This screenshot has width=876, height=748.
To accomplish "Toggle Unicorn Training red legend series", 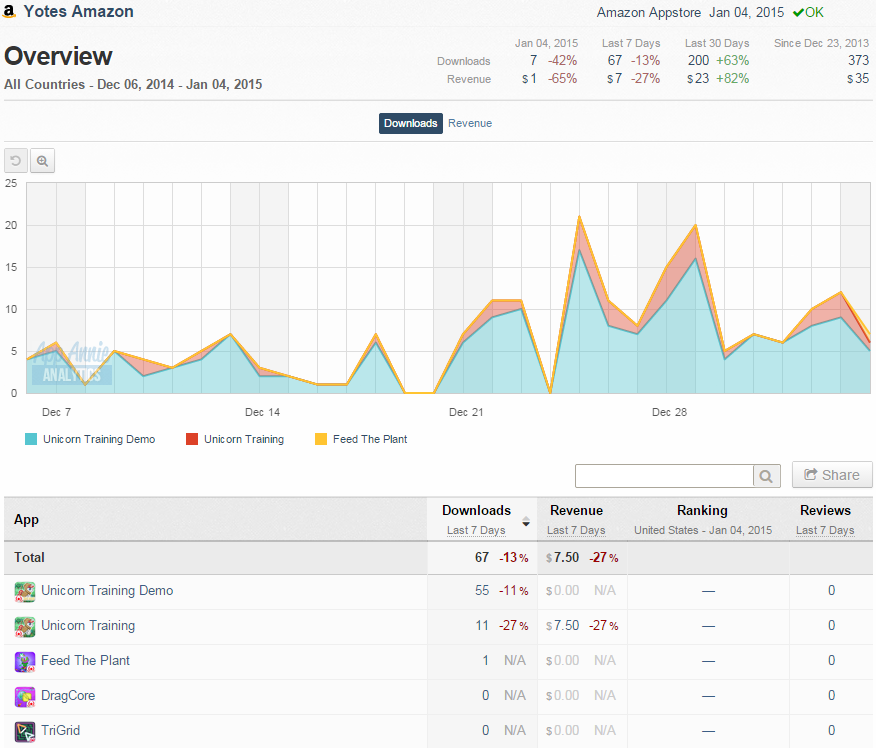I will (x=235, y=439).
